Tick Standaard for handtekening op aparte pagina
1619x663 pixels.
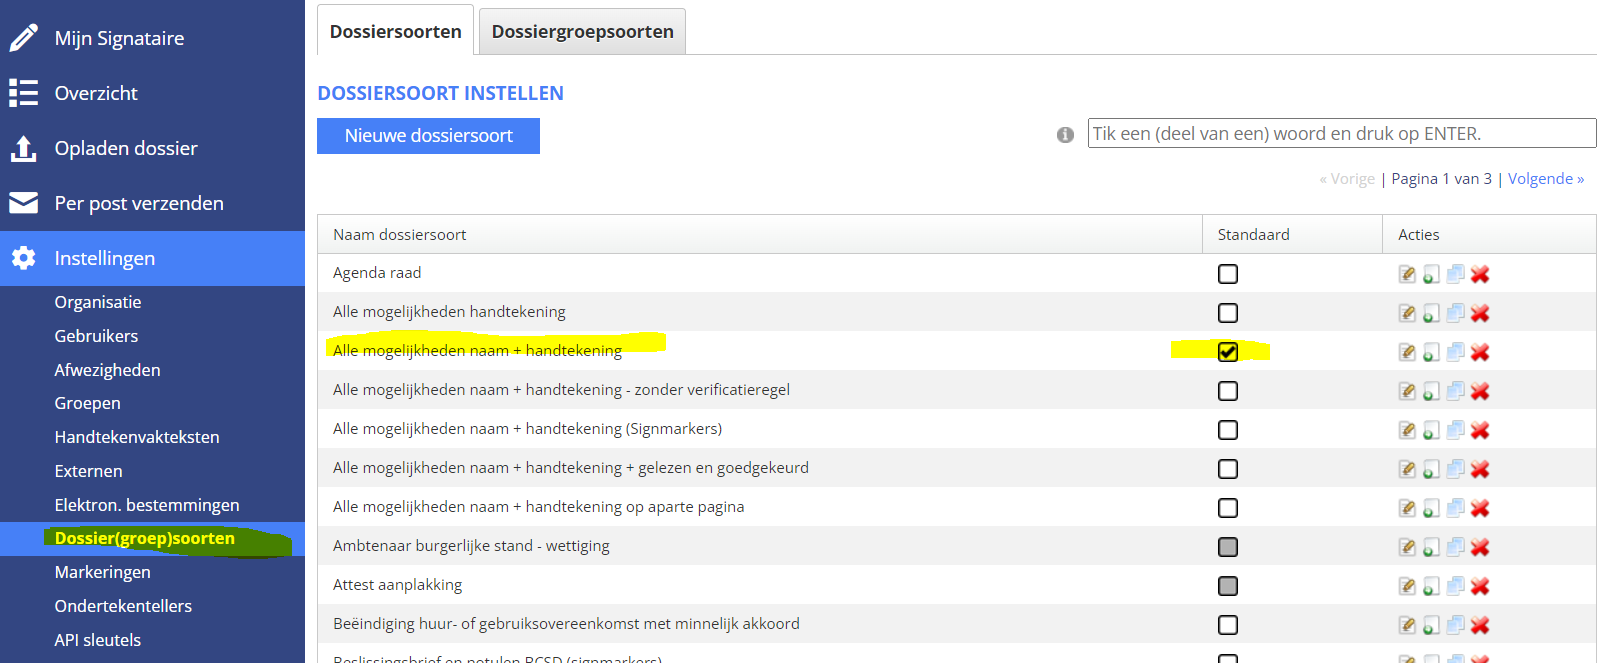[1228, 508]
